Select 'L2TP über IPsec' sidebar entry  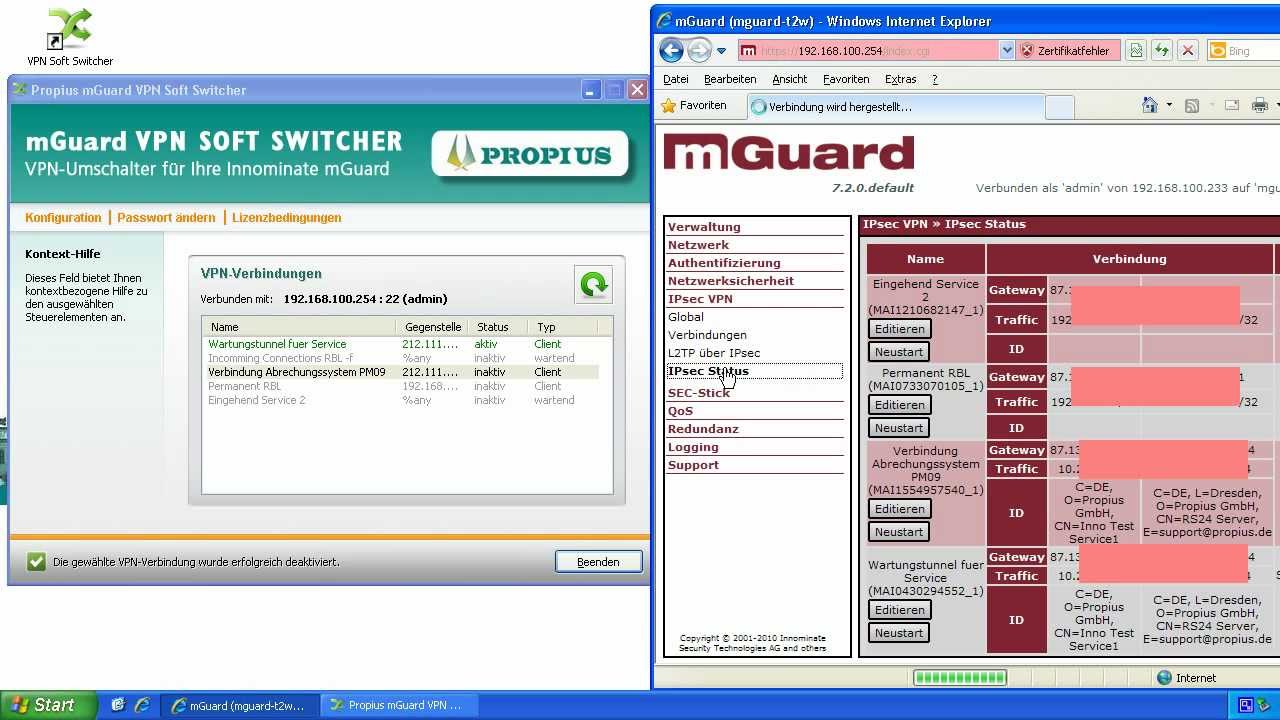click(714, 353)
